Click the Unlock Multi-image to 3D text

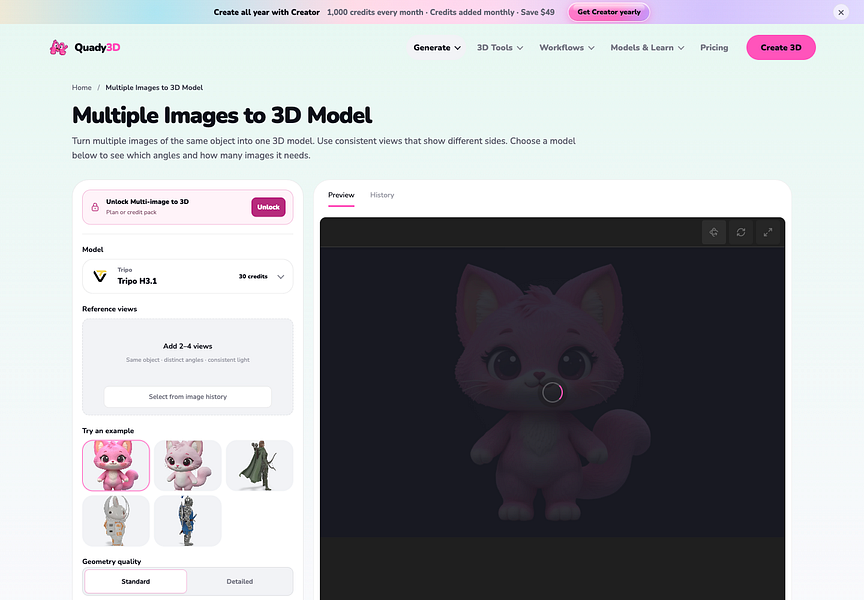(x=147, y=202)
